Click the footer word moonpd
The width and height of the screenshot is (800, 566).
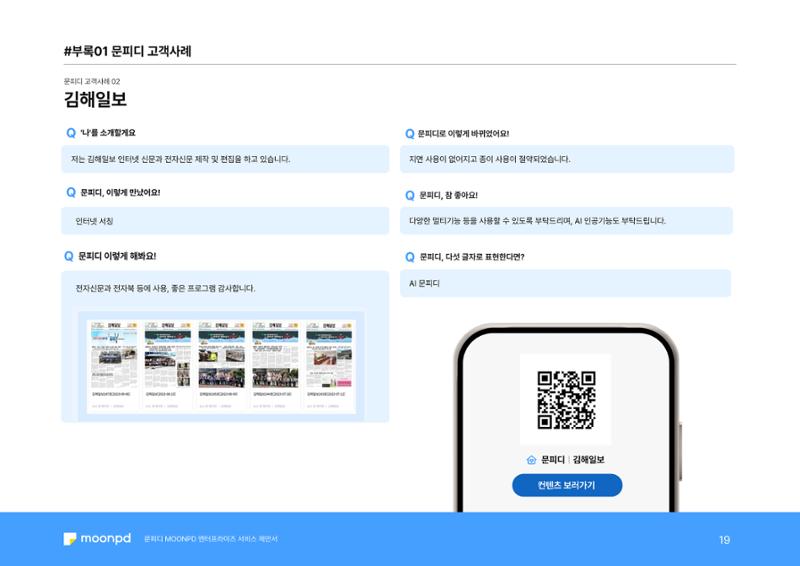click(106, 539)
